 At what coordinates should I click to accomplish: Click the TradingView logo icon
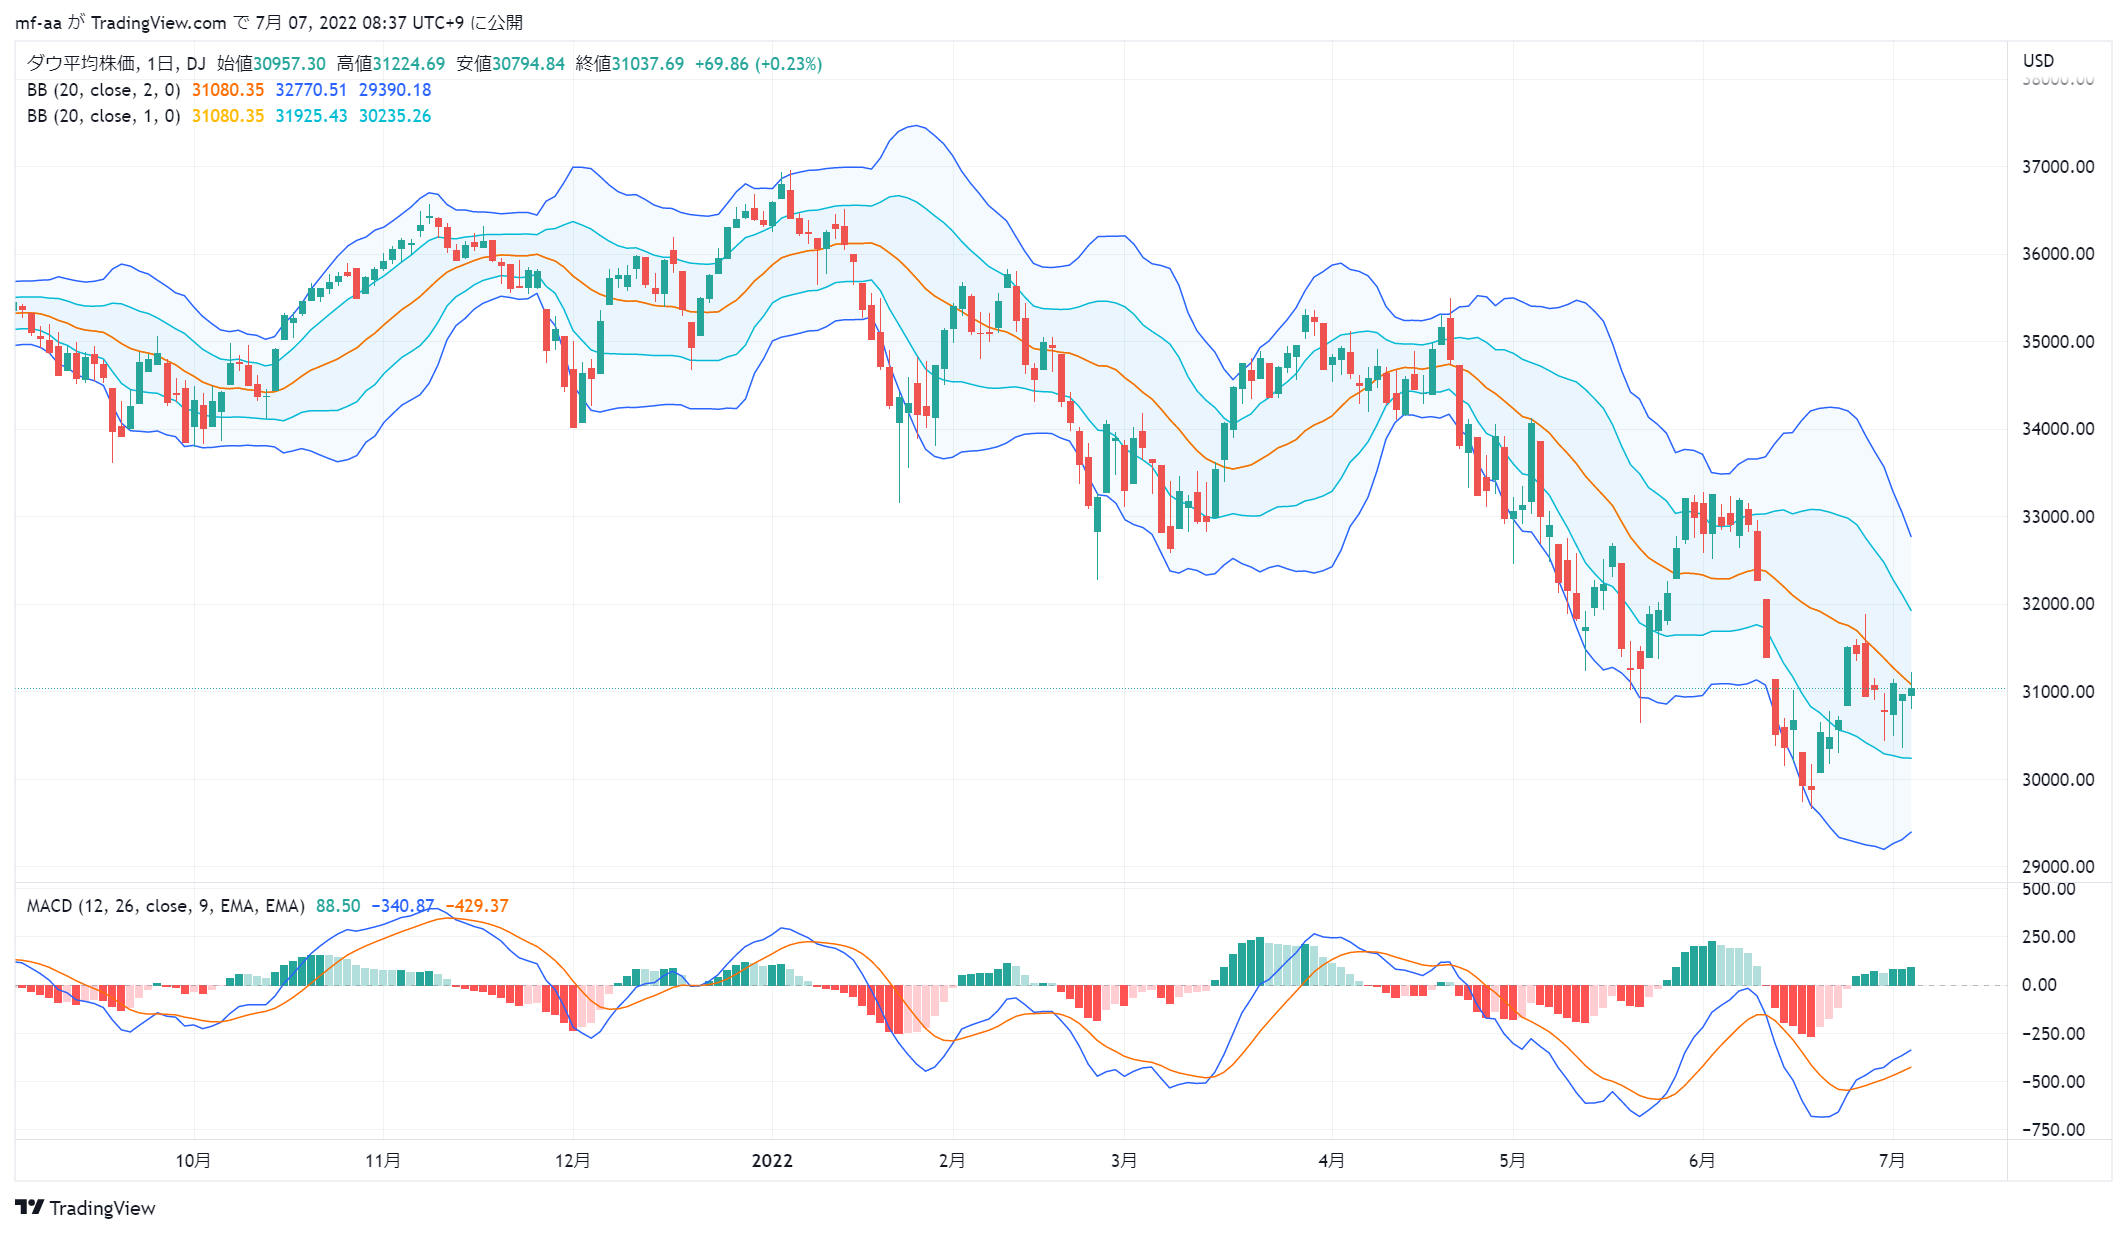[30, 1207]
